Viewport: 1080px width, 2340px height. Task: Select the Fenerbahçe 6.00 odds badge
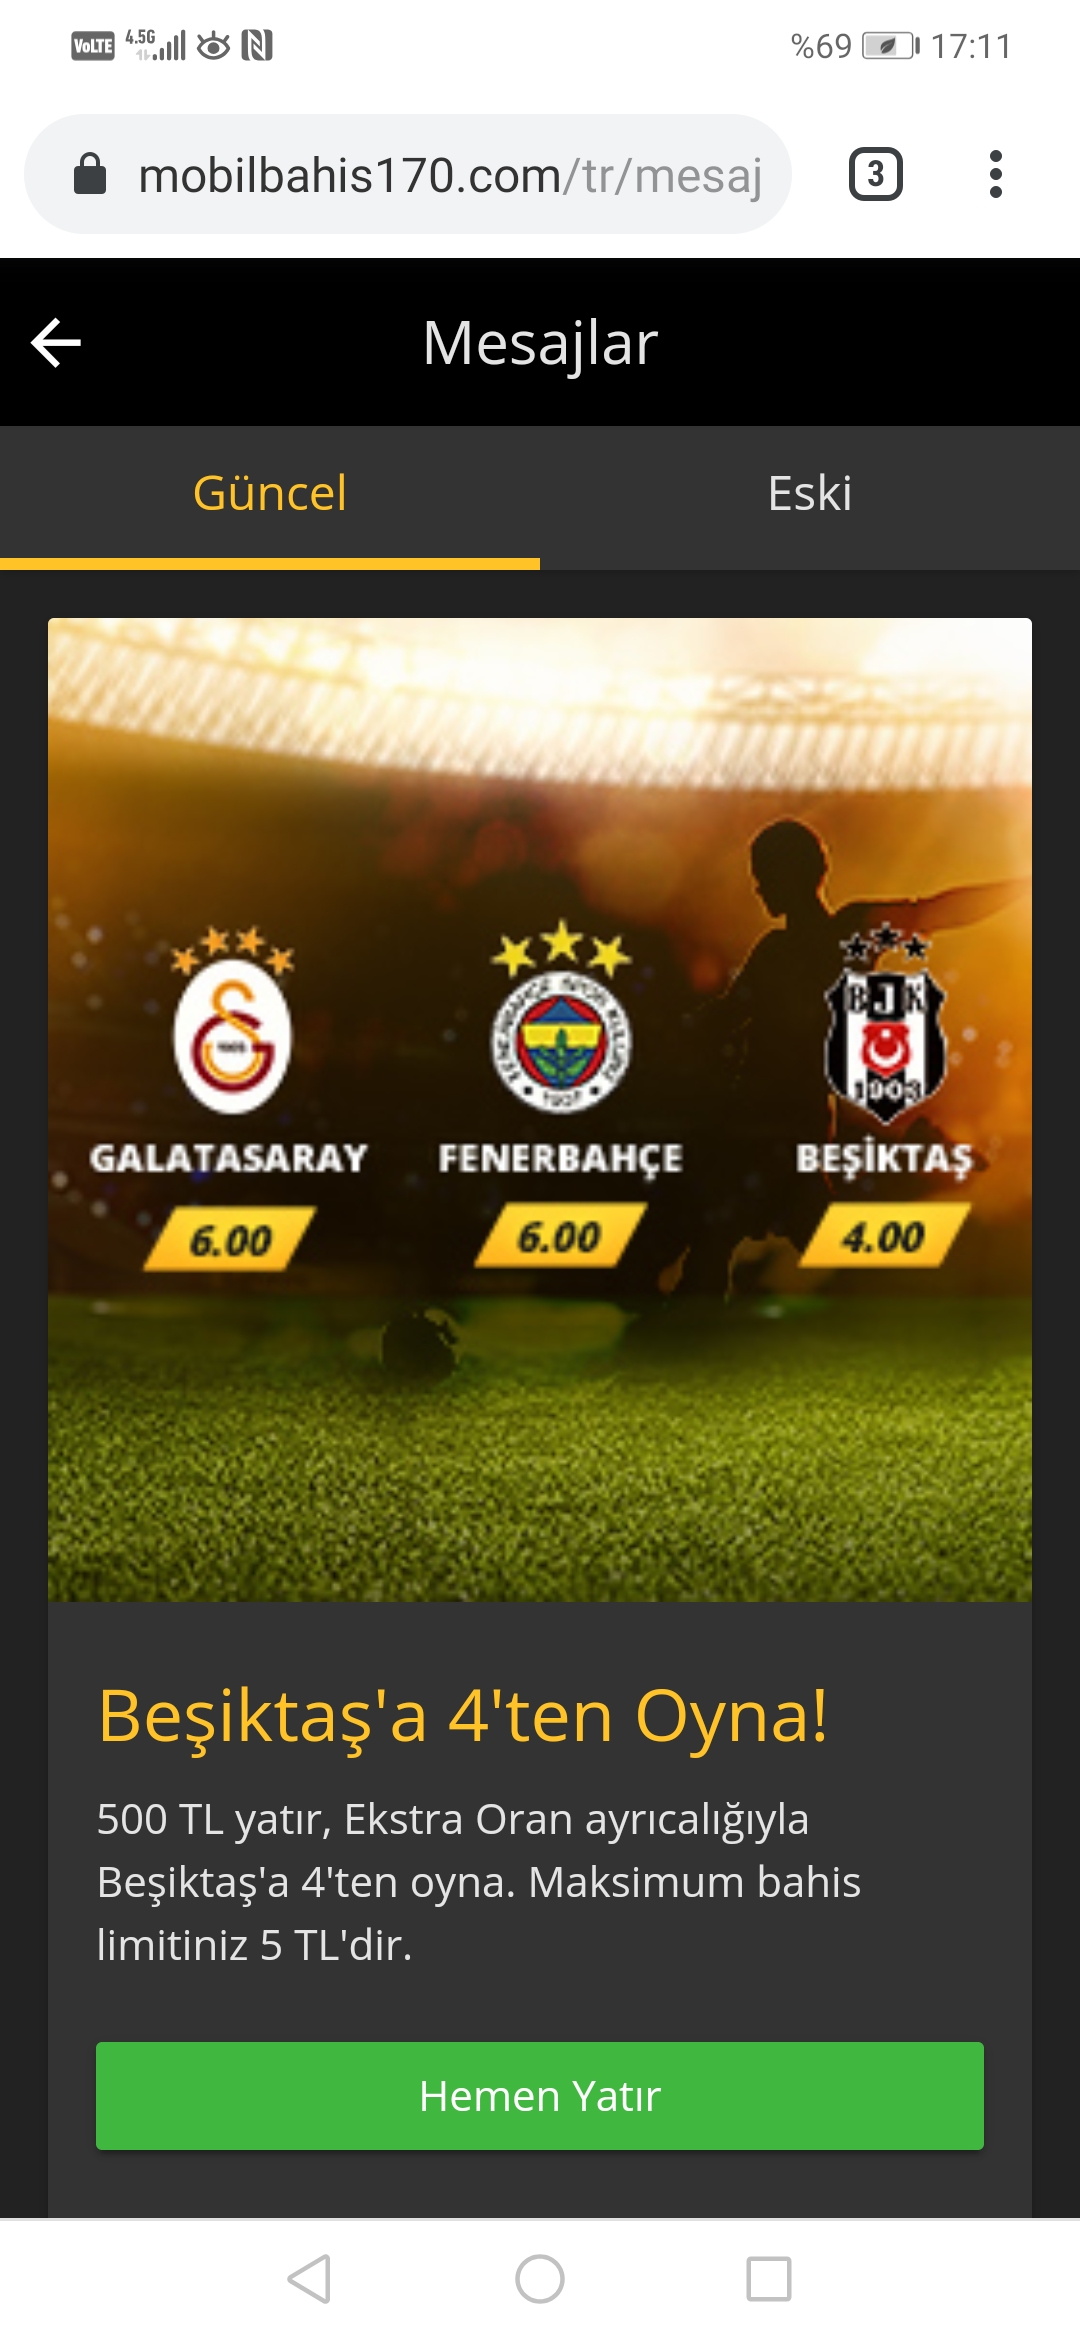pos(560,1236)
